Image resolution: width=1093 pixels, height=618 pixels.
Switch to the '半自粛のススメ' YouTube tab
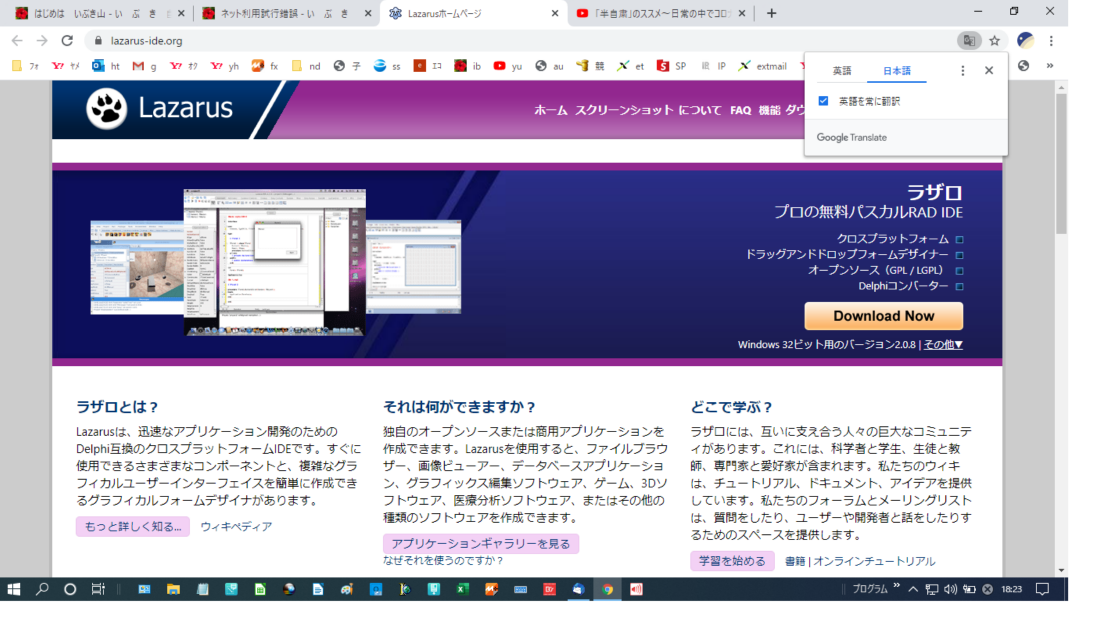[x=661, y=13]
